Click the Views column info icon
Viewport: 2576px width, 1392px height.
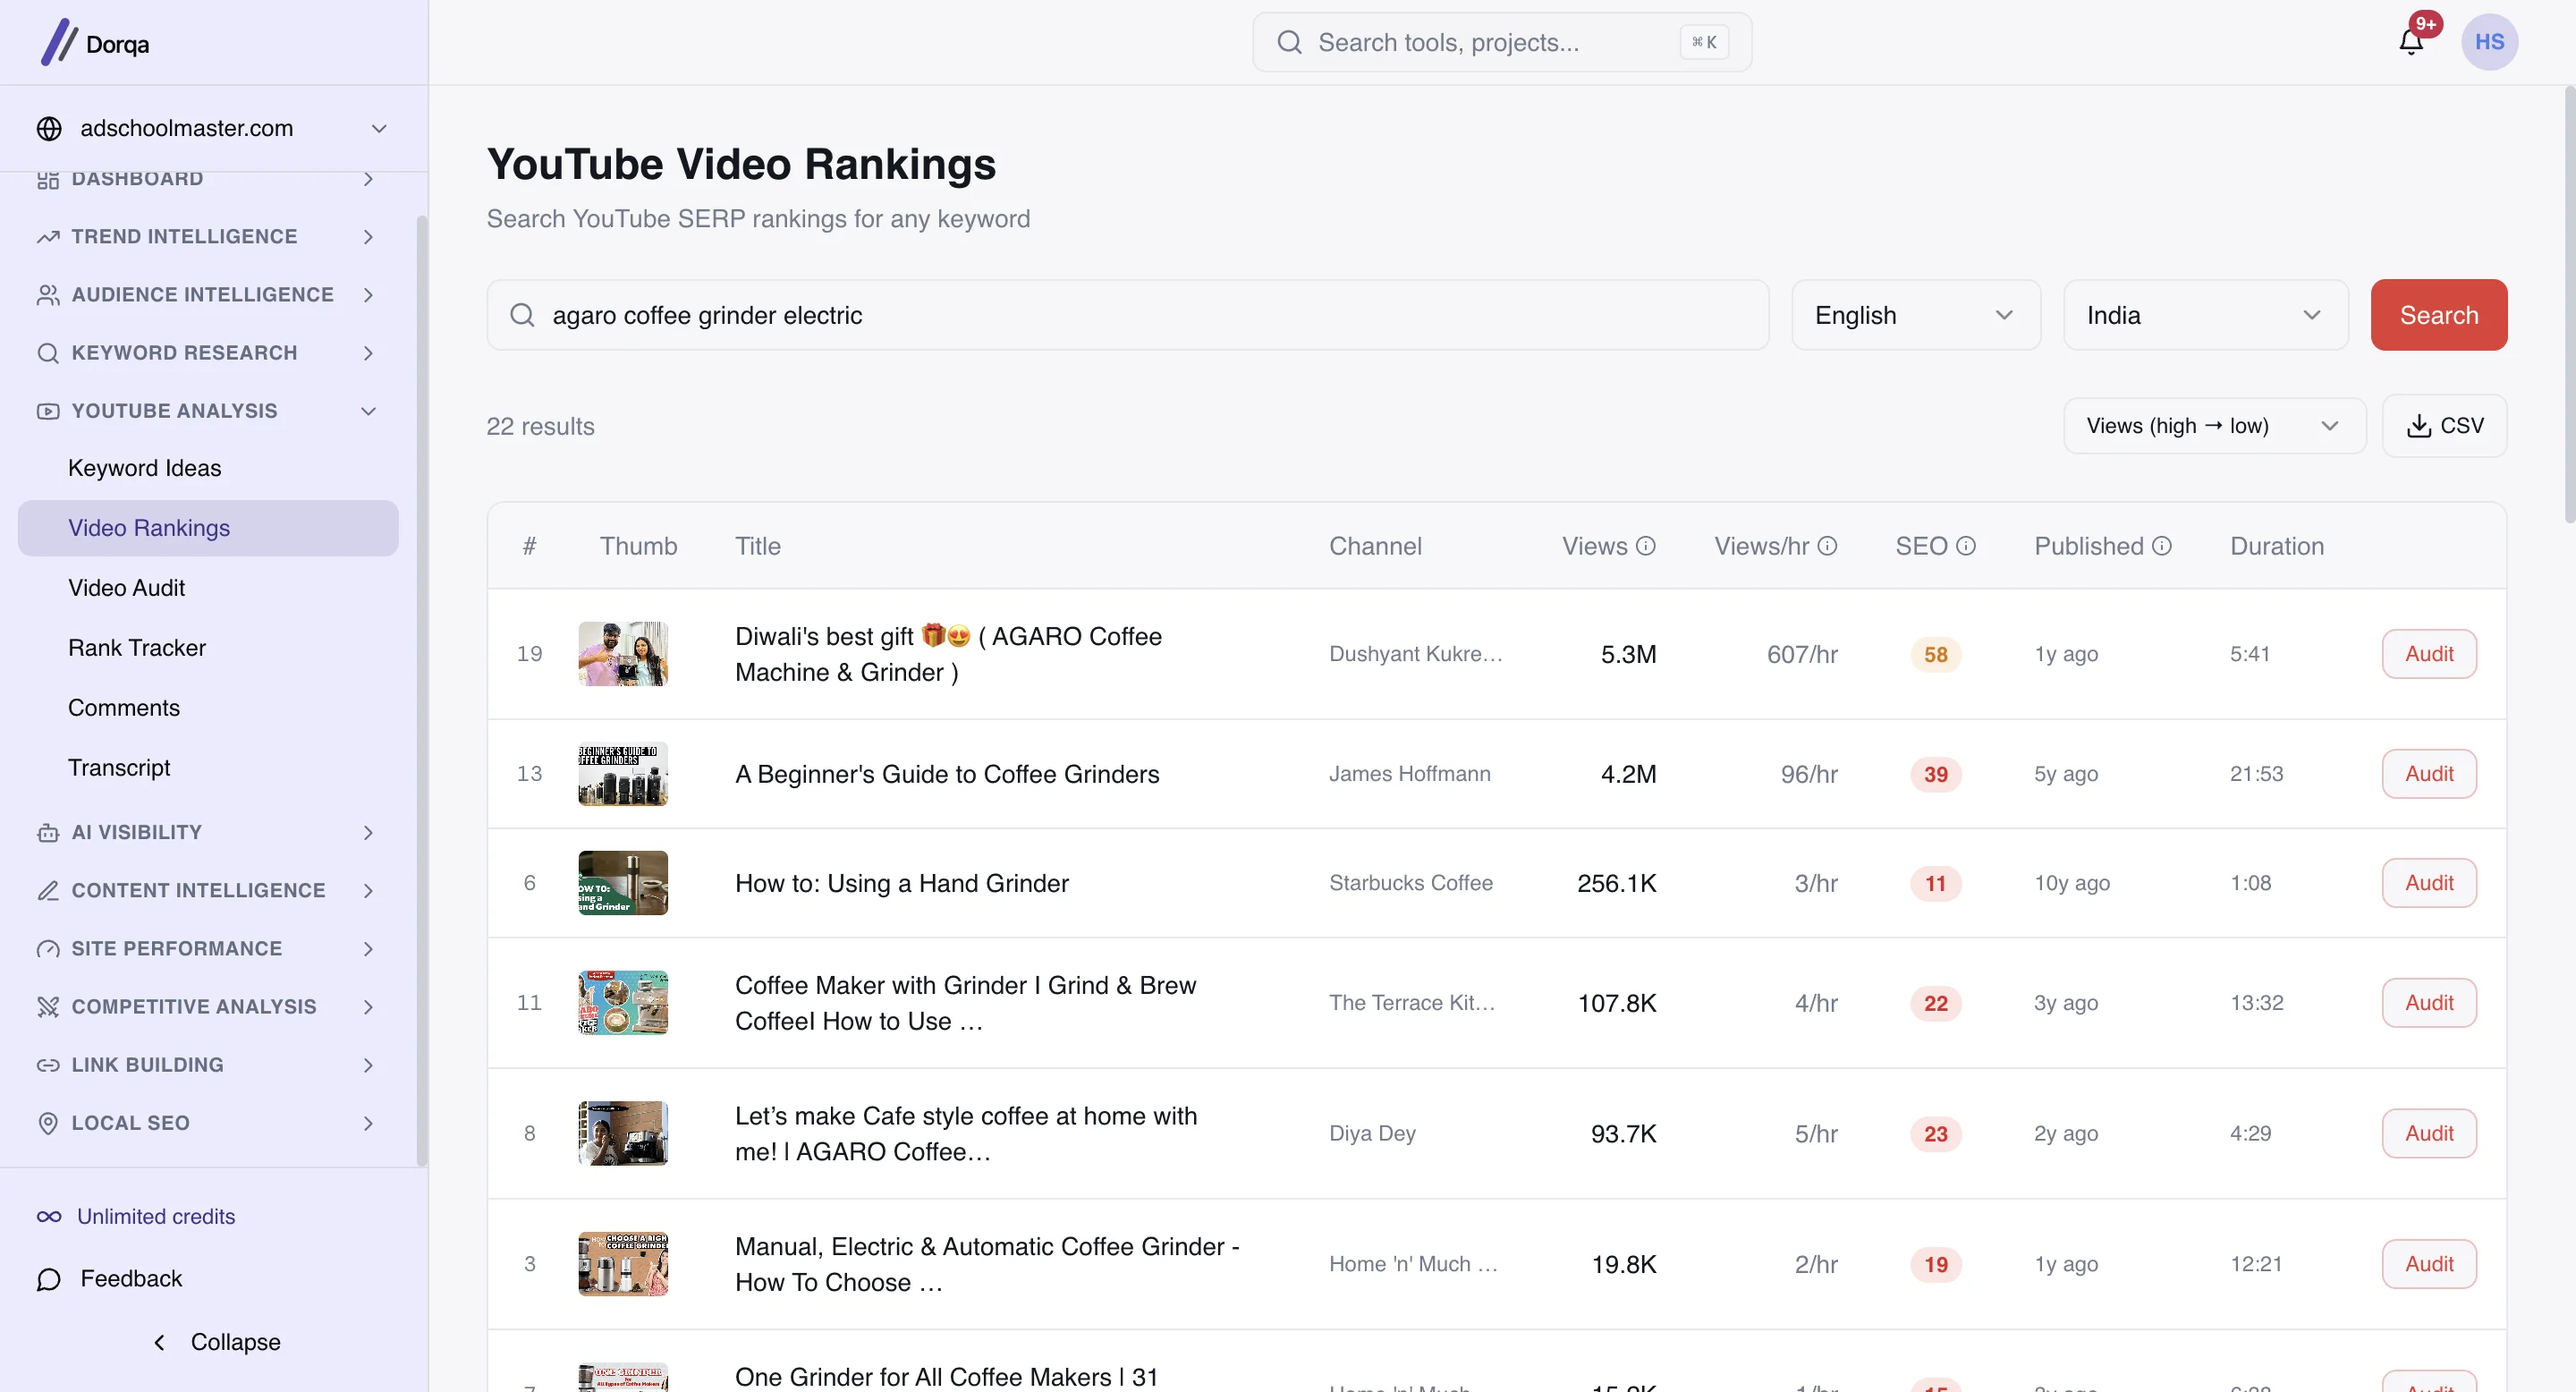click(x=1646, y=546)
